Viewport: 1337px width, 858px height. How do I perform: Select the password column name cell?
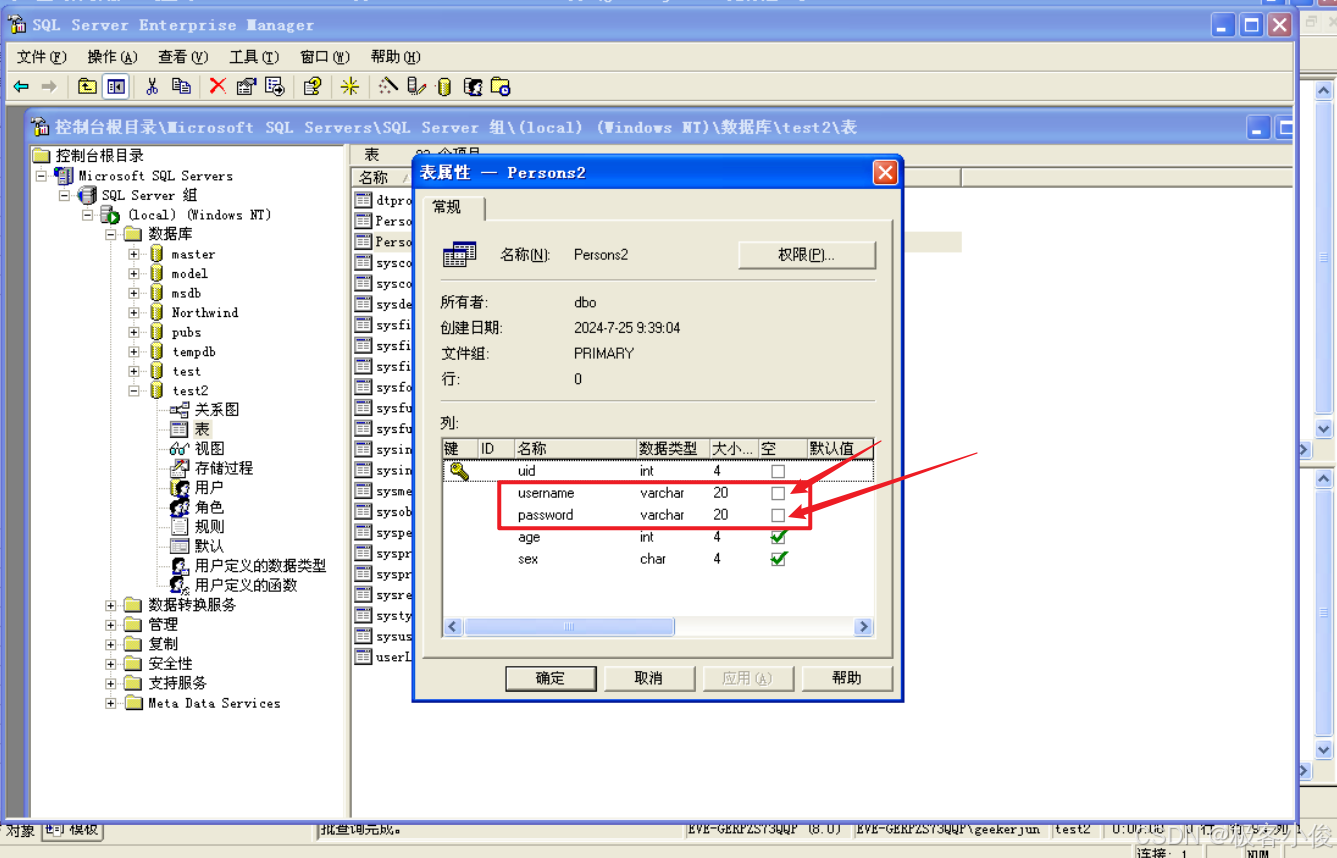pyautogui.click(x=546, y=515)
